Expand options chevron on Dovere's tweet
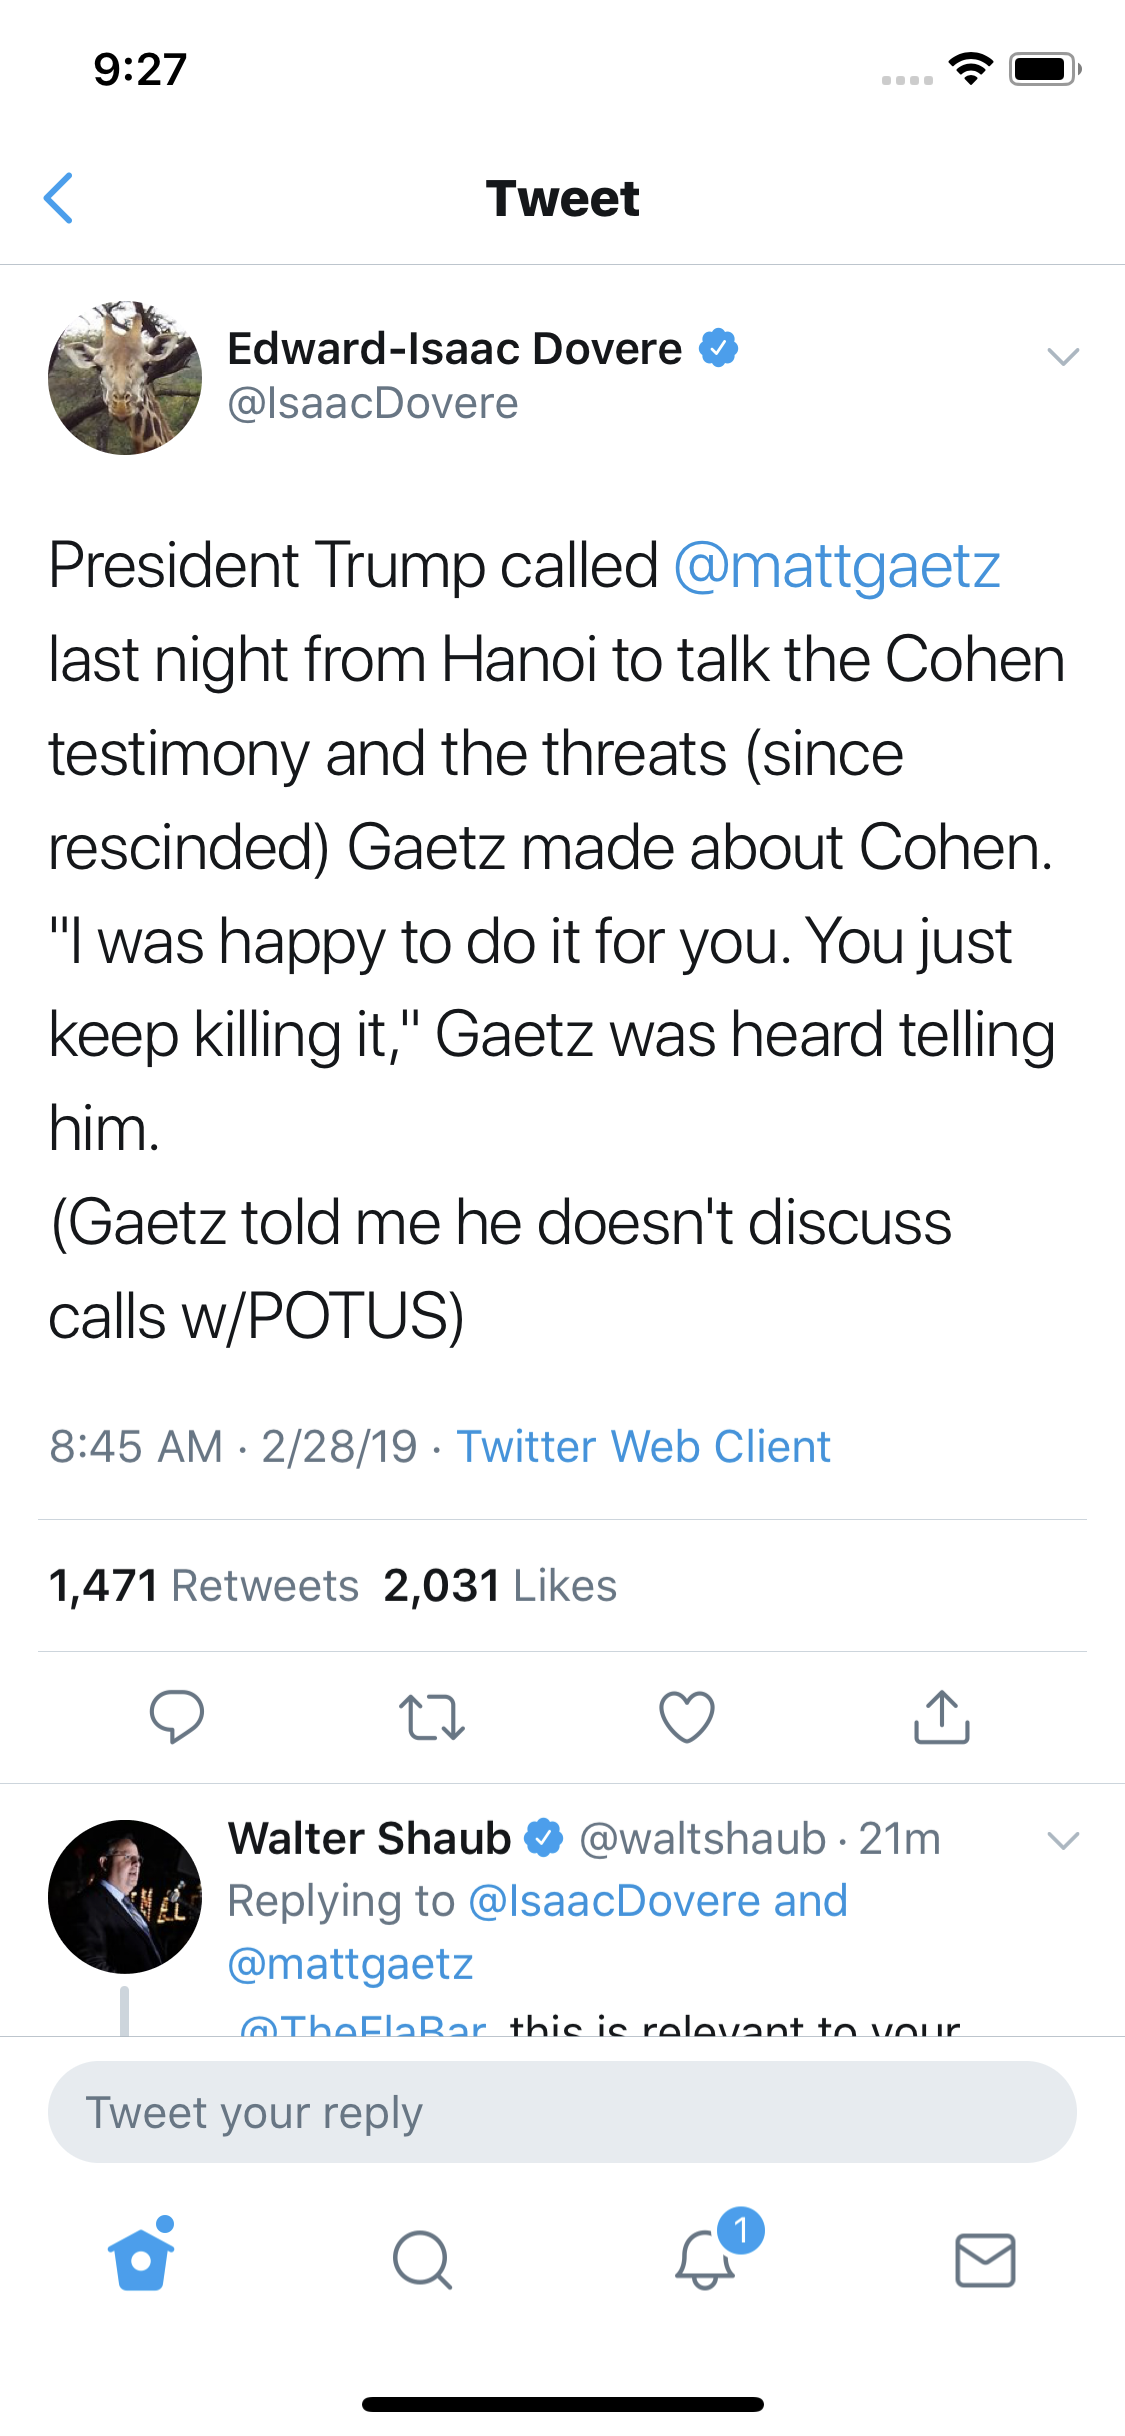The height and width of the screenshot is (2436, 1125). pyautogui.click(x=1062, y=357)
